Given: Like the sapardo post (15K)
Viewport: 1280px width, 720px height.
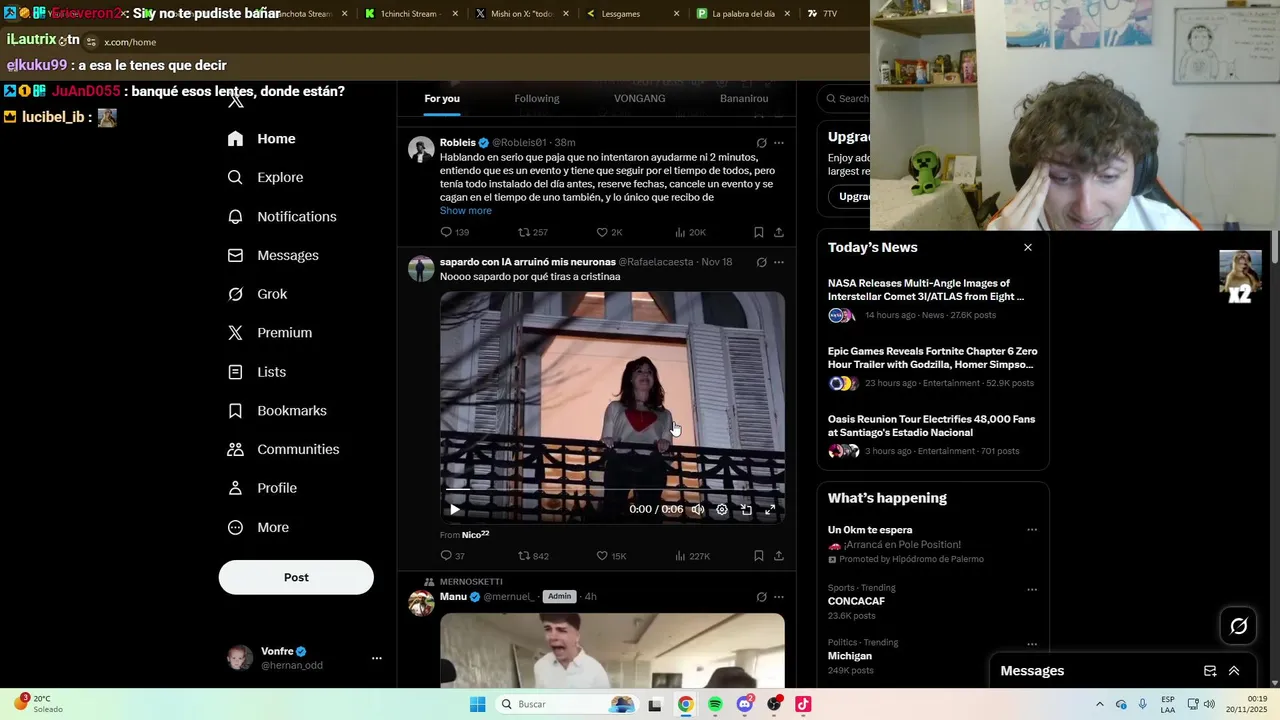Looking at the screenshot, I should 611,556.
